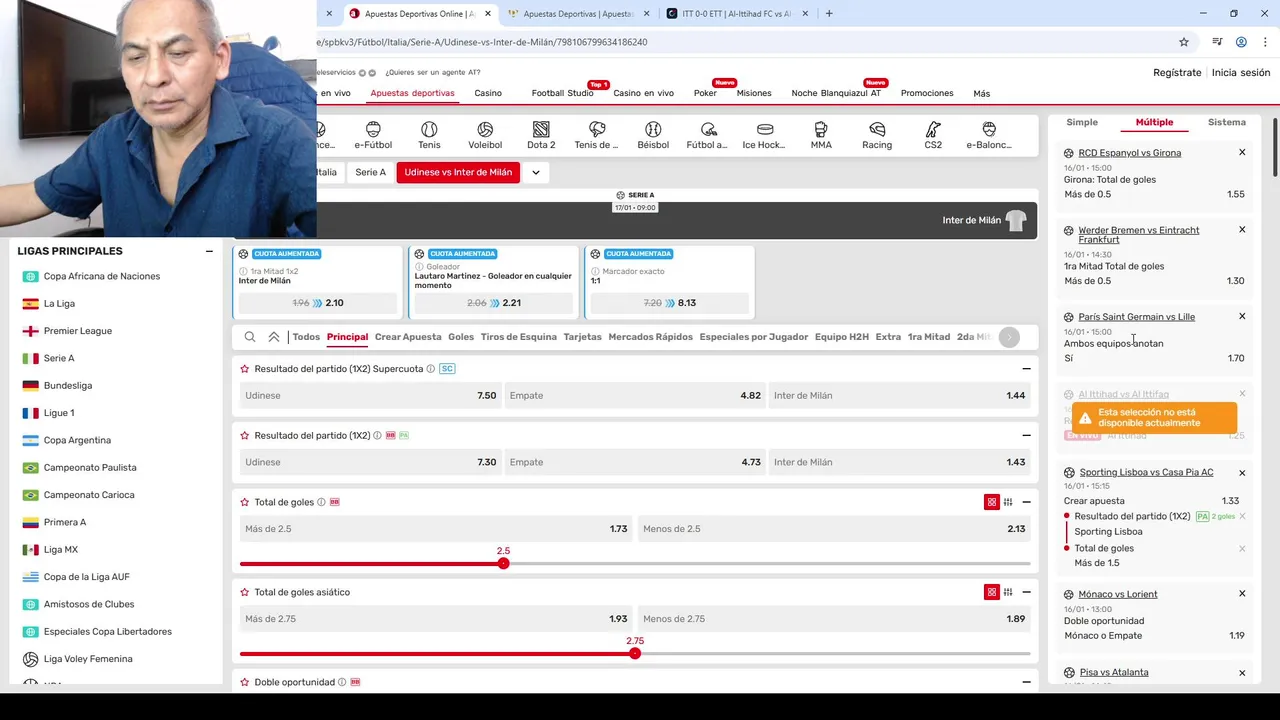Pick boosted Inter de Milán 2.10 odds
The width and height of the screenshot is (1280, 720).
318,303
